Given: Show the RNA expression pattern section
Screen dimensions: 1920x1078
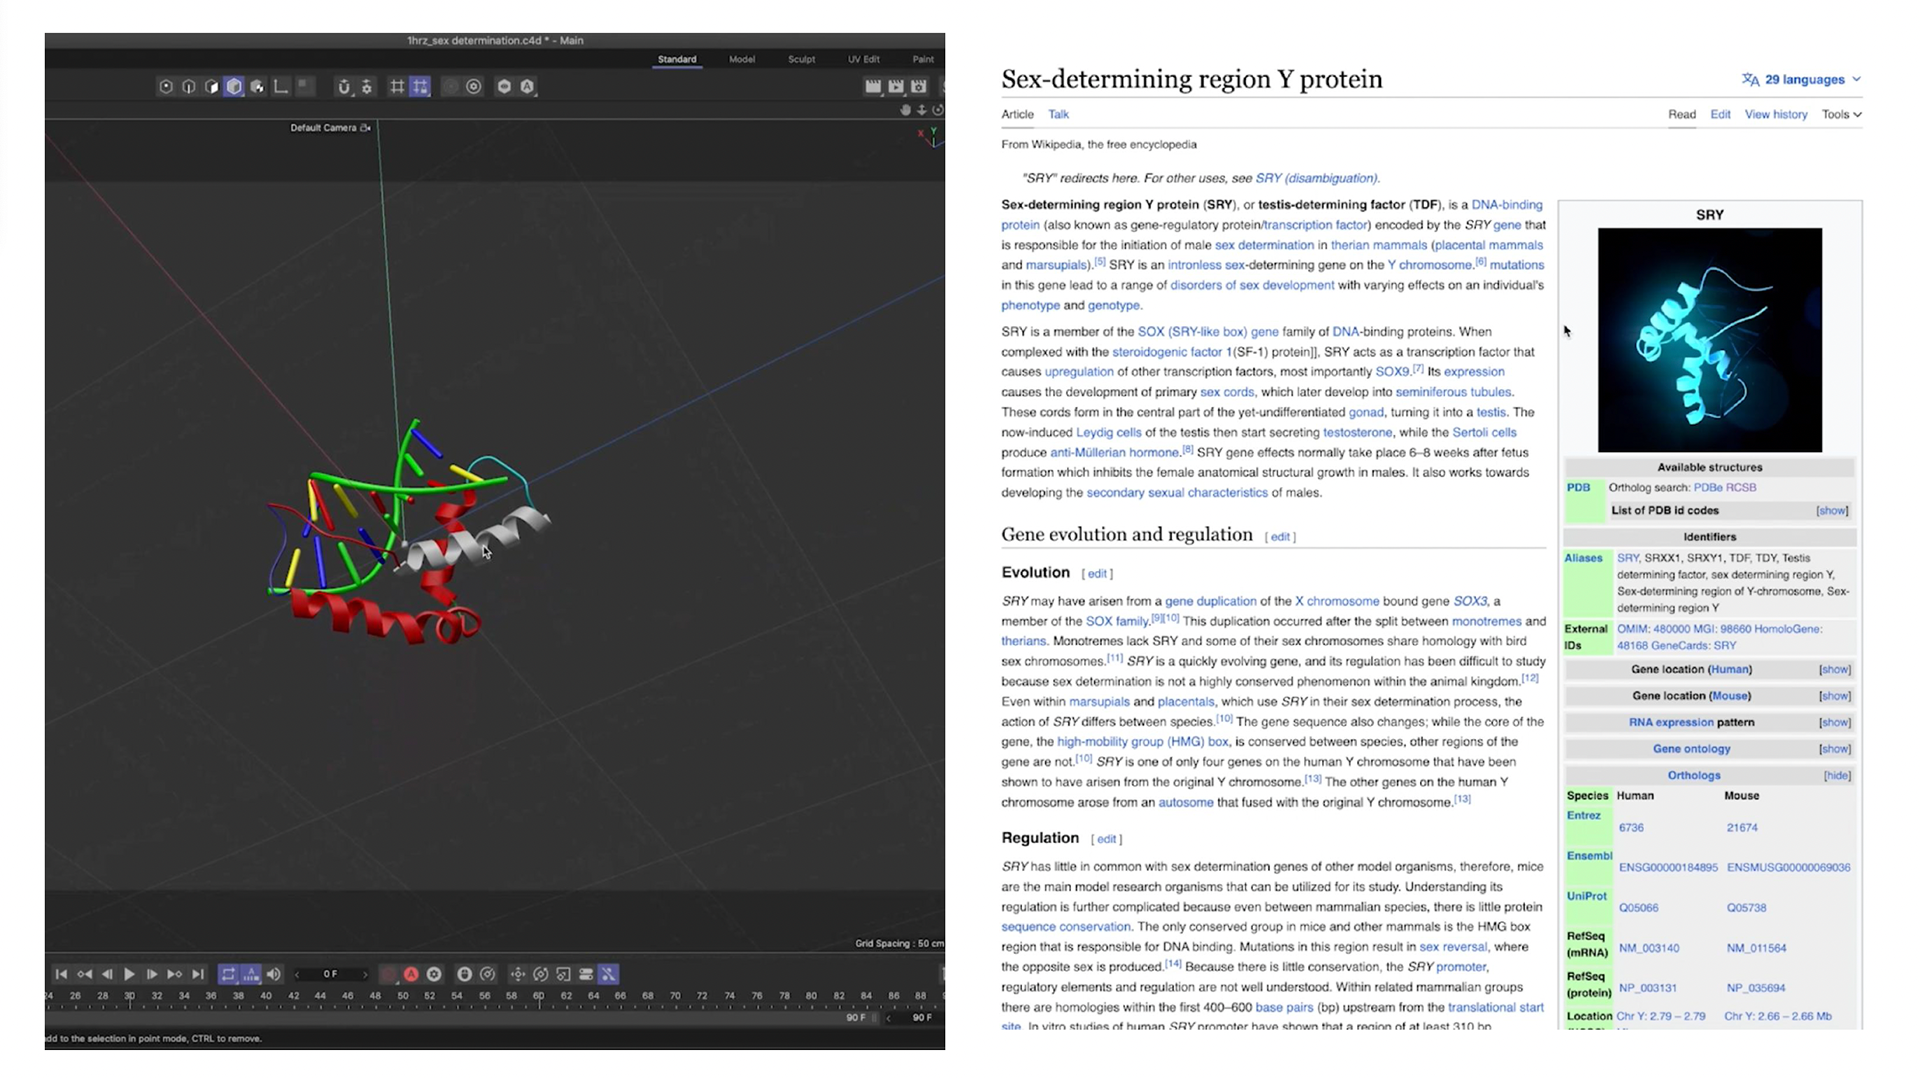Looking at the screenshot, I should (1834, 723).
